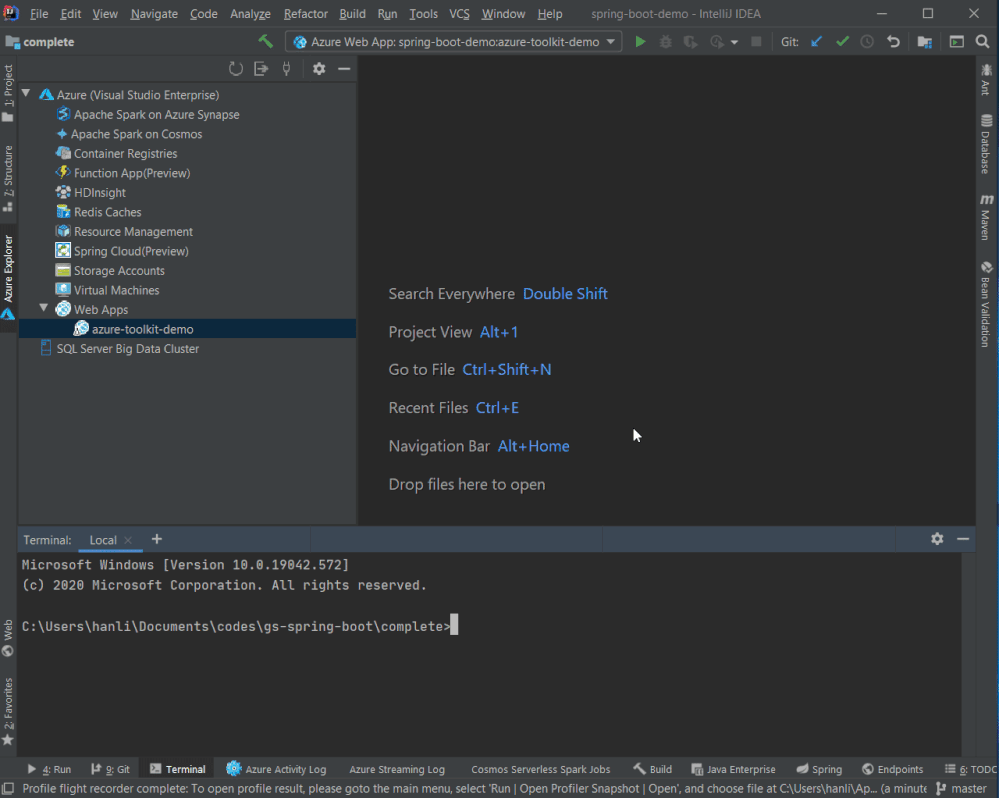Open the profiler run dropdown arrow
999x798 pixels.
734,42
